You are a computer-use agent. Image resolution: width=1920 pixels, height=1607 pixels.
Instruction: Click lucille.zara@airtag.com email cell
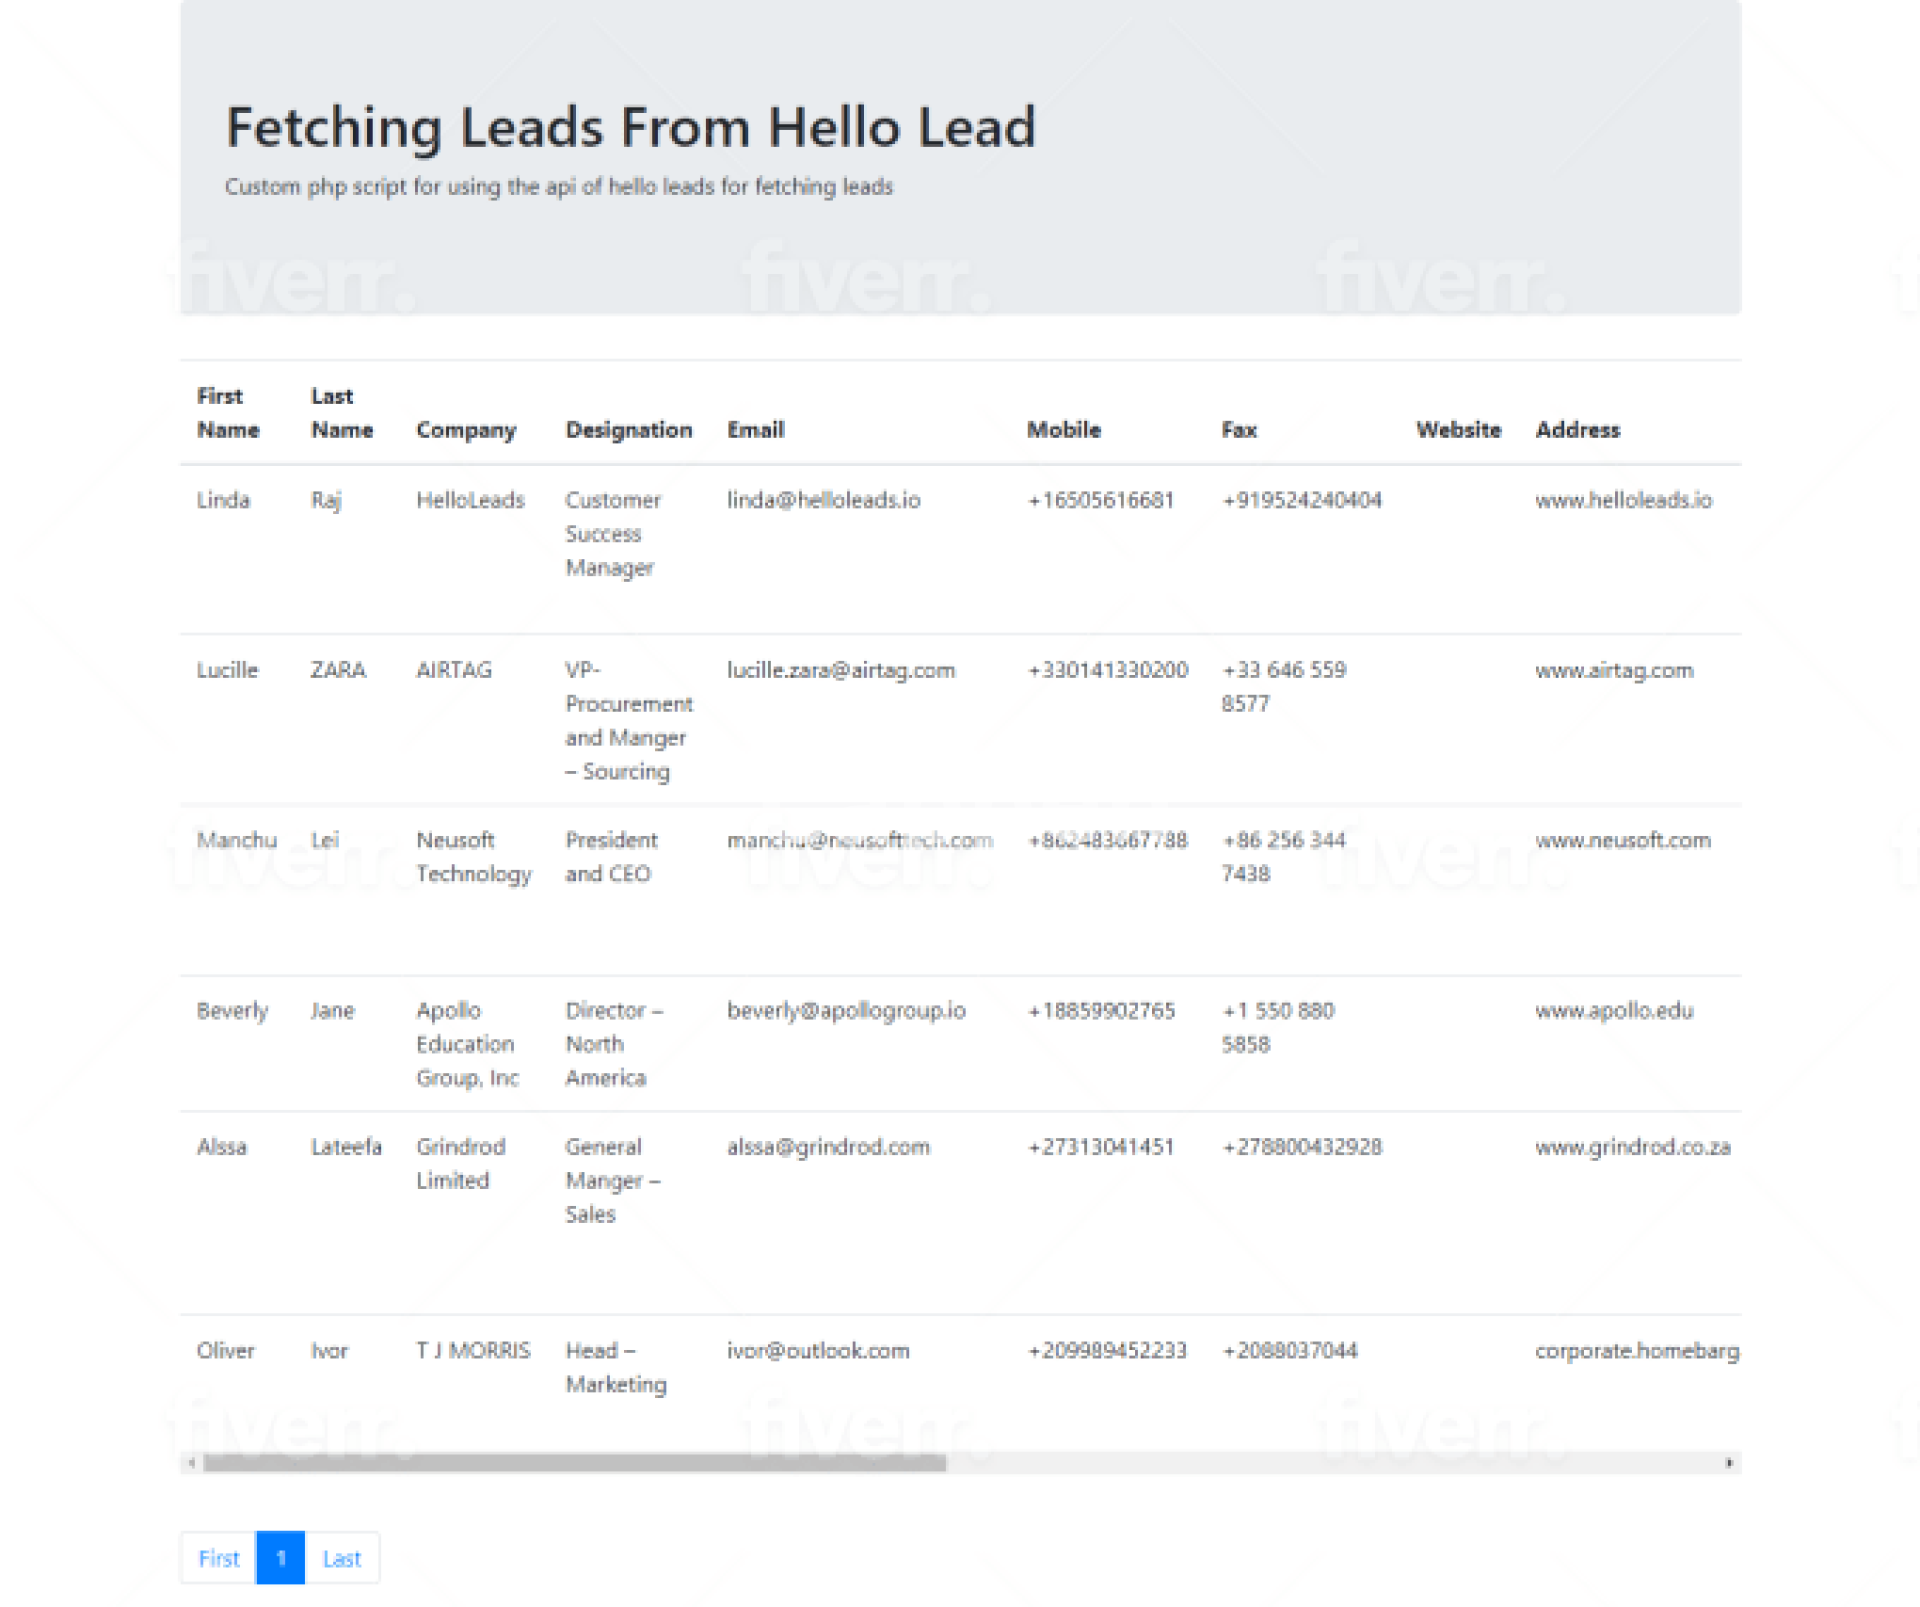pos(840,670)
